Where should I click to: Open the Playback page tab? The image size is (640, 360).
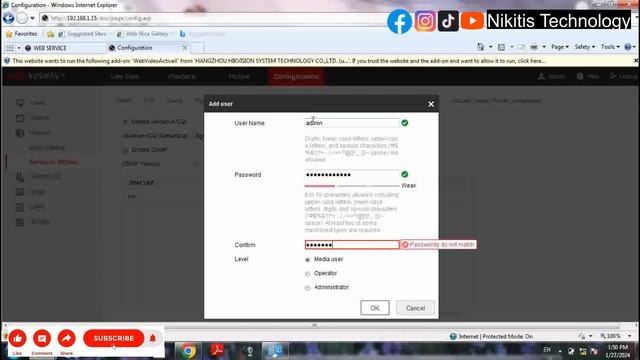[x=182, y=76]
